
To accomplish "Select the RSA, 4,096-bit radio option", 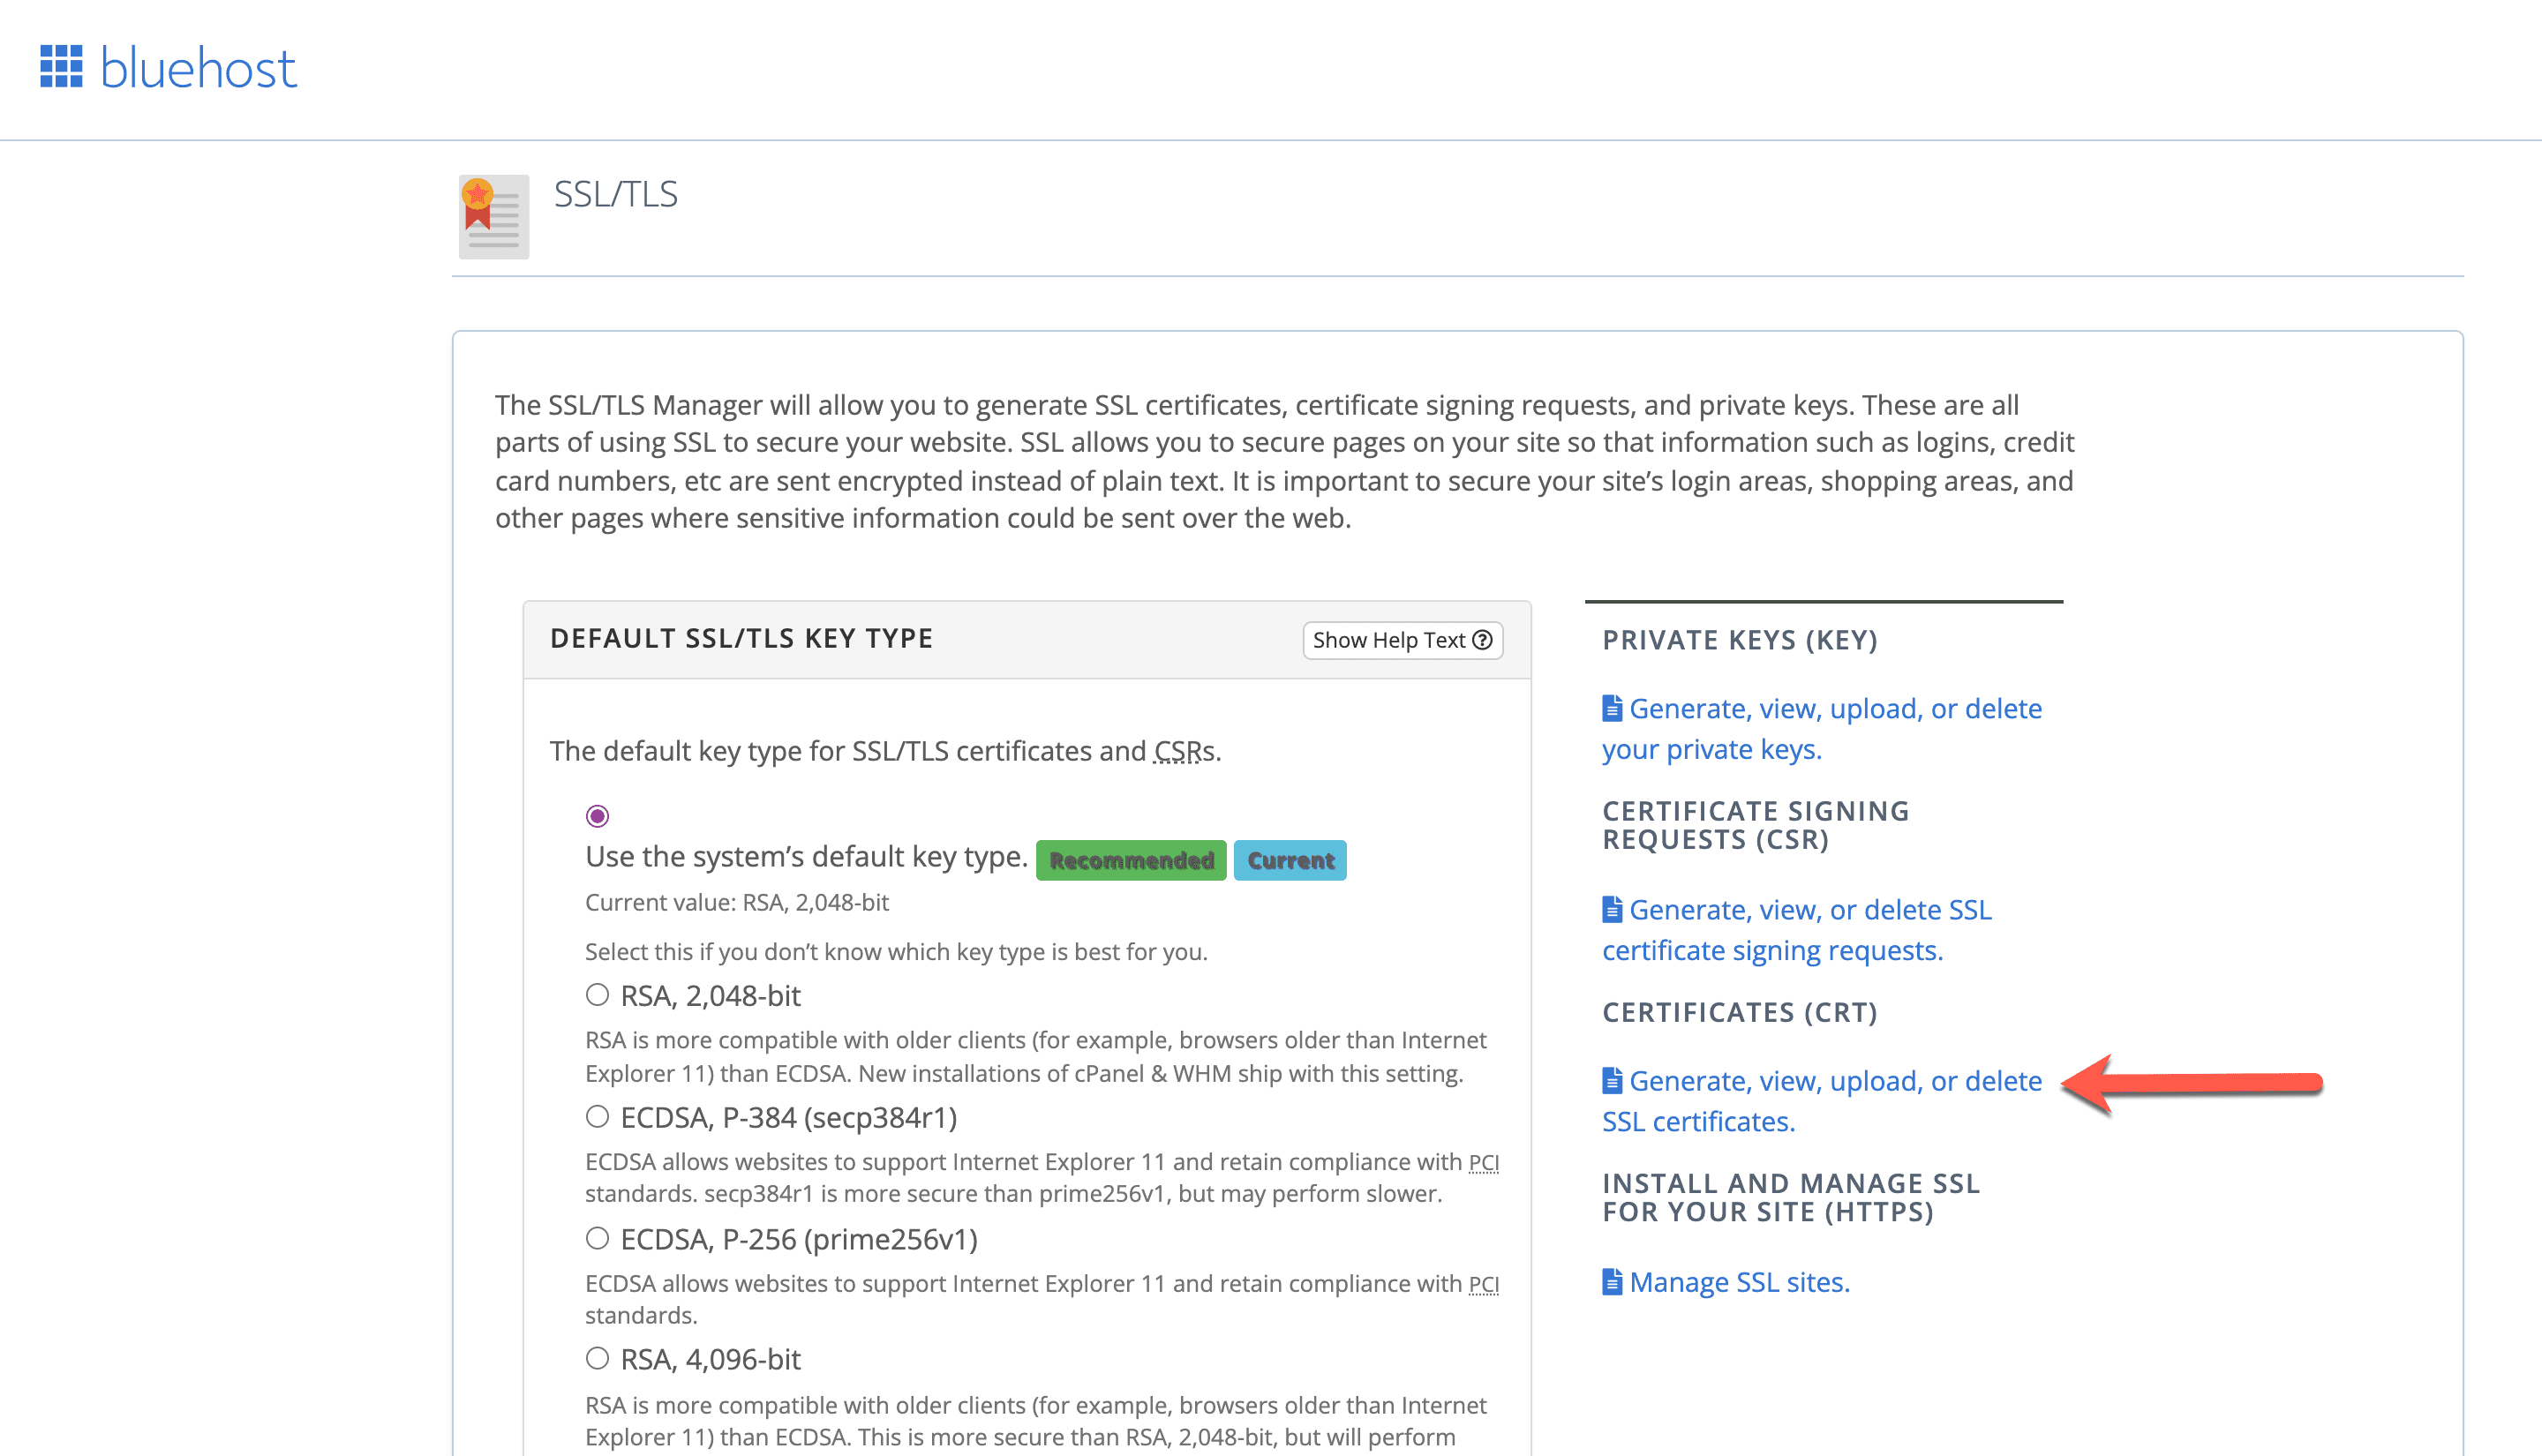I will pyautogui.click(x=597, y=1359).
